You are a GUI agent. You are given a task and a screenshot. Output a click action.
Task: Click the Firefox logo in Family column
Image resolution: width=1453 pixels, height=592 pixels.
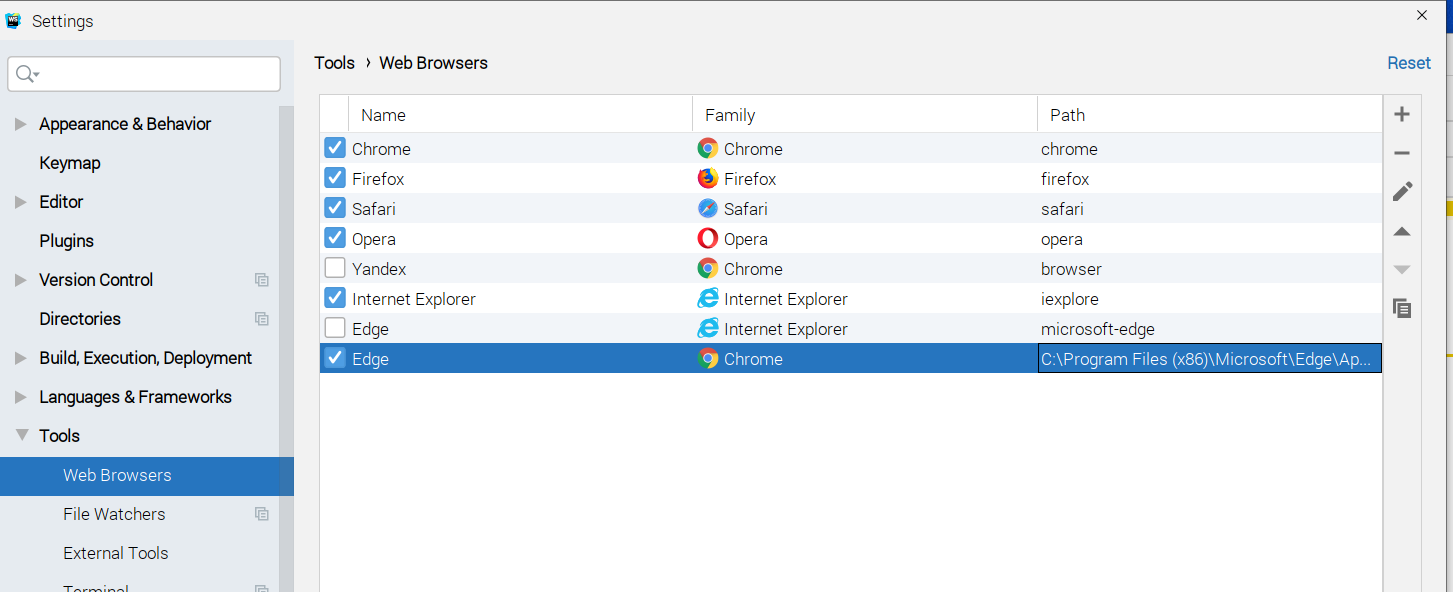(x=708, y=179)
